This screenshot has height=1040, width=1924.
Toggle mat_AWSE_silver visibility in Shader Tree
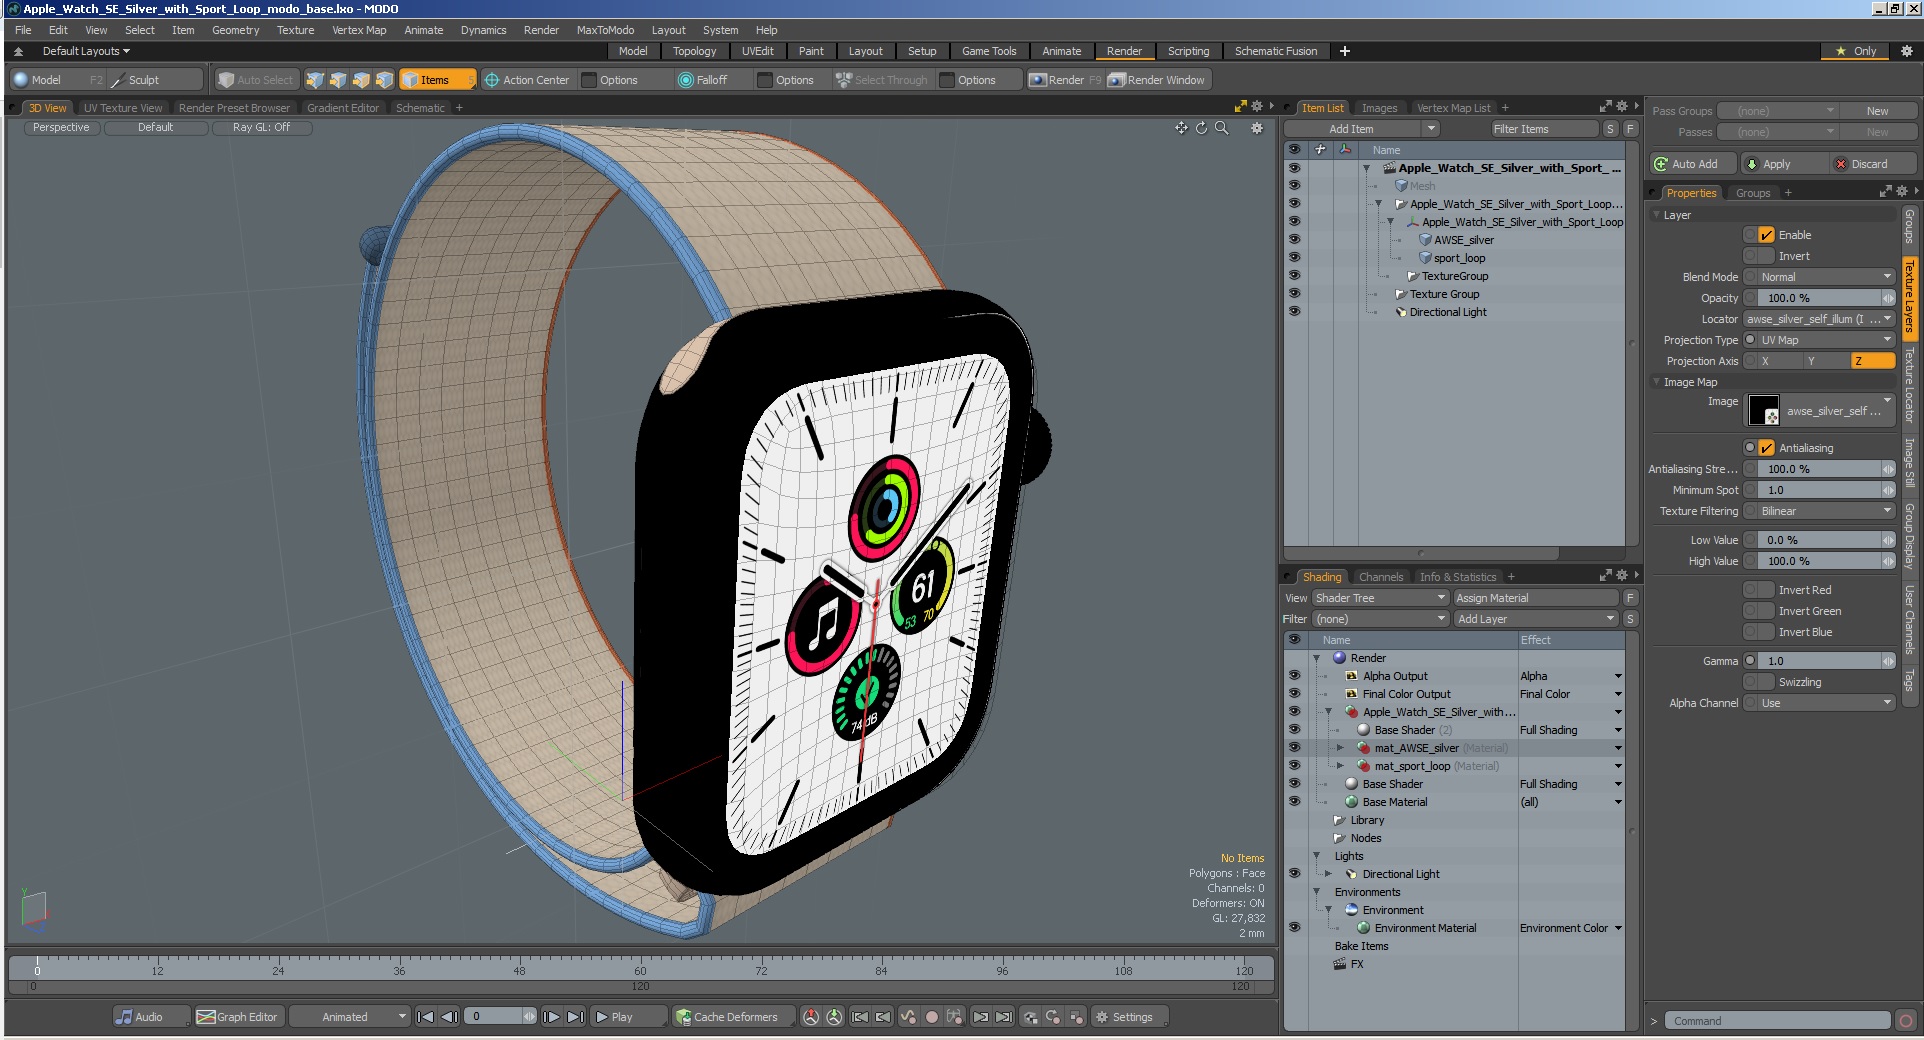click(x=1294, y=748)
